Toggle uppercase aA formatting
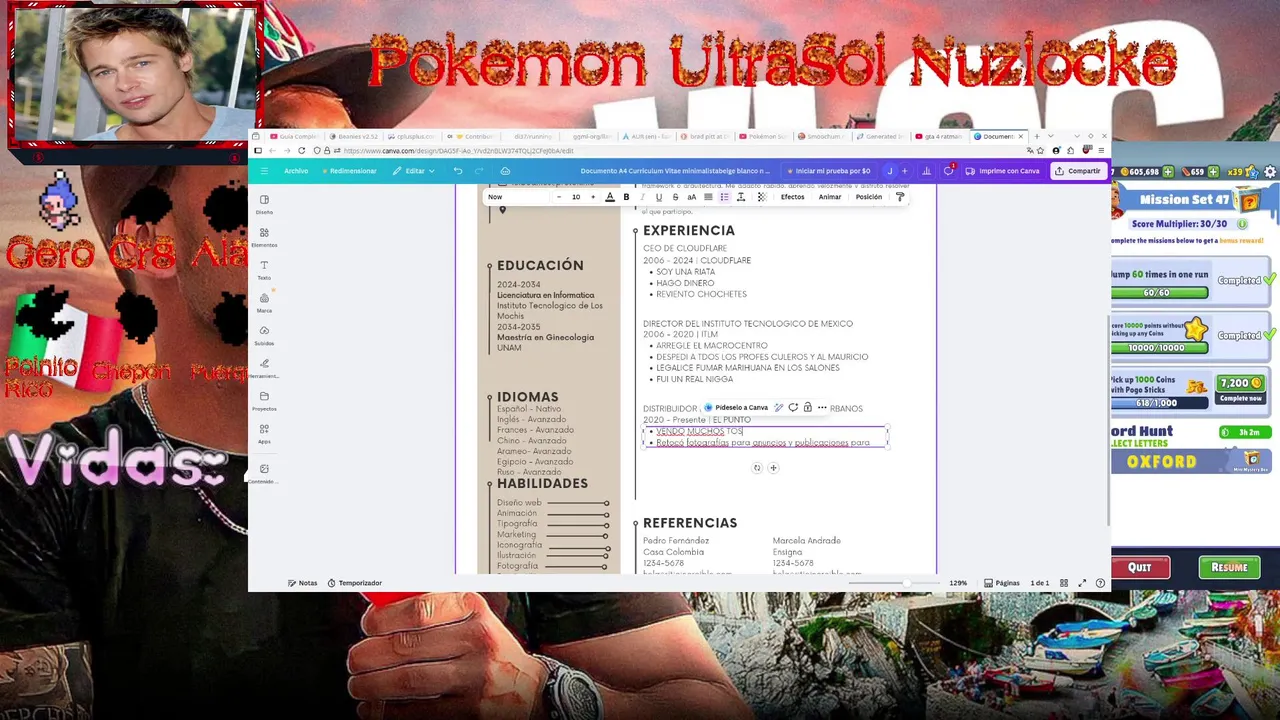Image resolution: width=1280 pixels, height=720 pixels. (691, 197)
